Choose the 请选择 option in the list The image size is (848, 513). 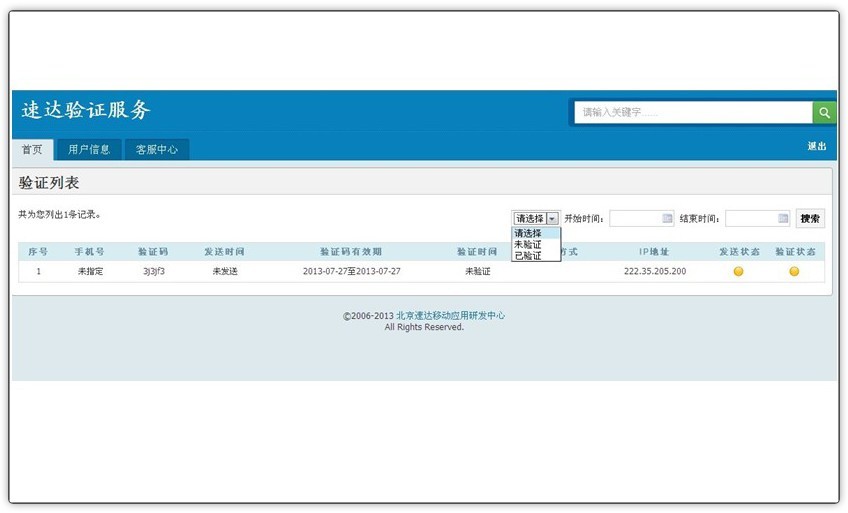pos(528,233)
